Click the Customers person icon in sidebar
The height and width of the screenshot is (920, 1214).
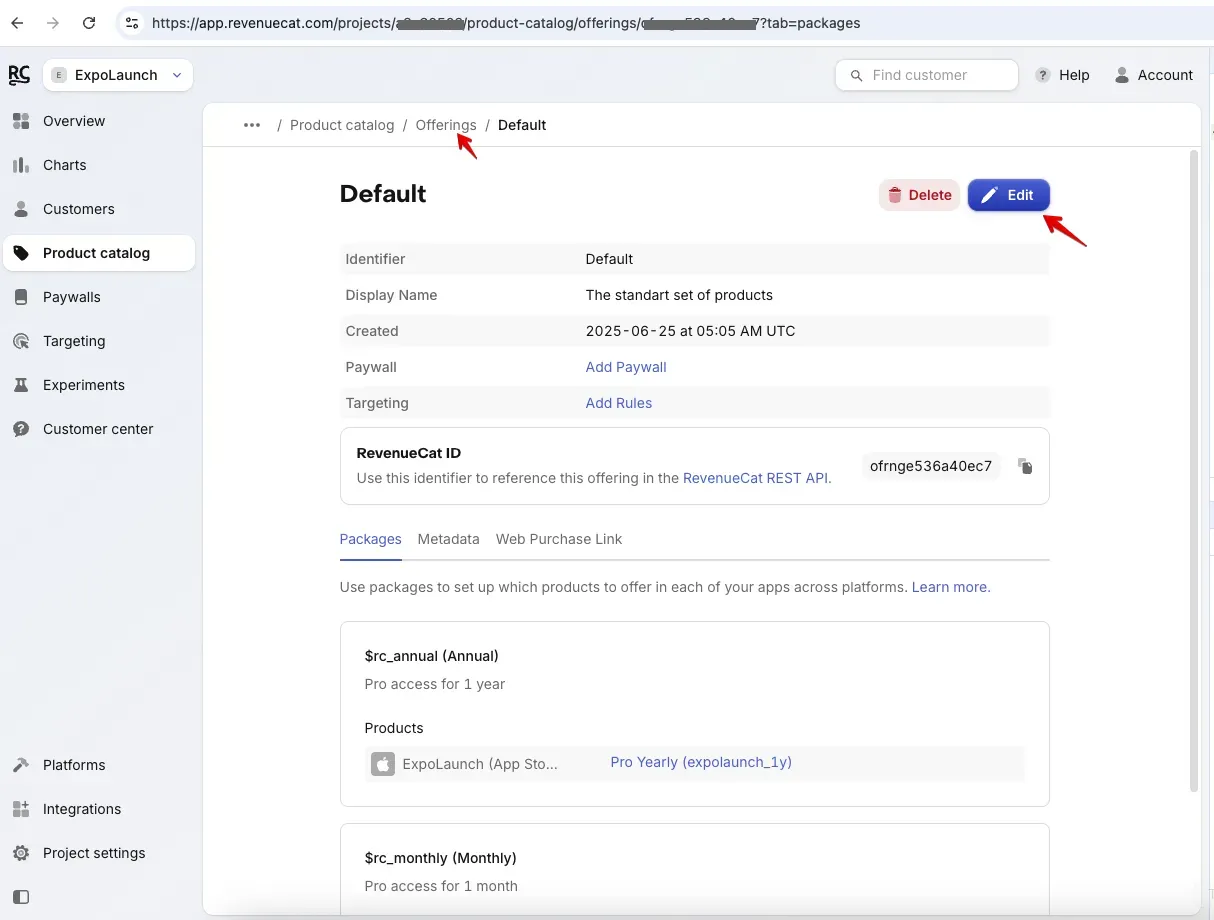point(21,209)
